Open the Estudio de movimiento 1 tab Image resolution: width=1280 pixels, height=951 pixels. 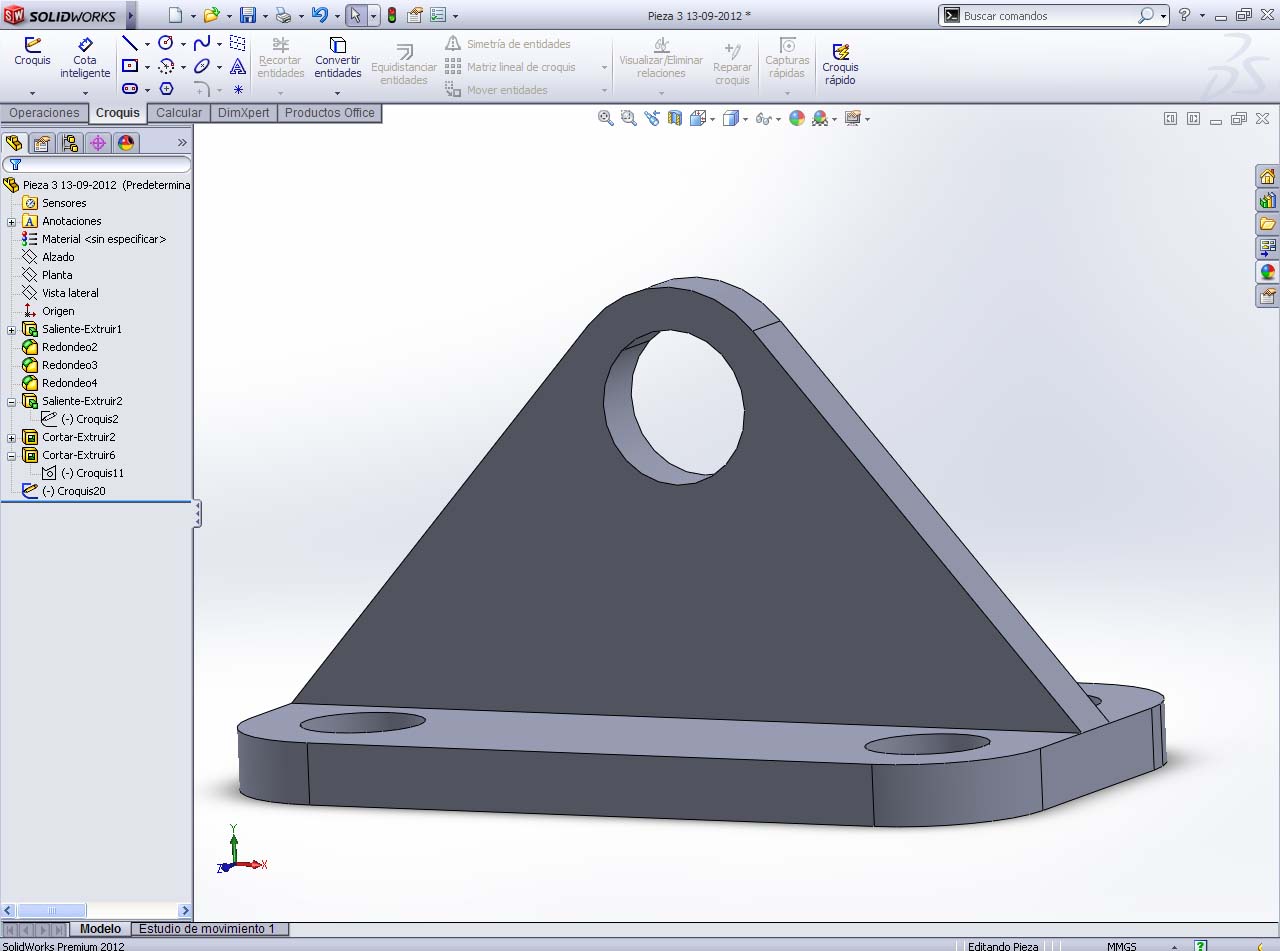coord(207,929)
